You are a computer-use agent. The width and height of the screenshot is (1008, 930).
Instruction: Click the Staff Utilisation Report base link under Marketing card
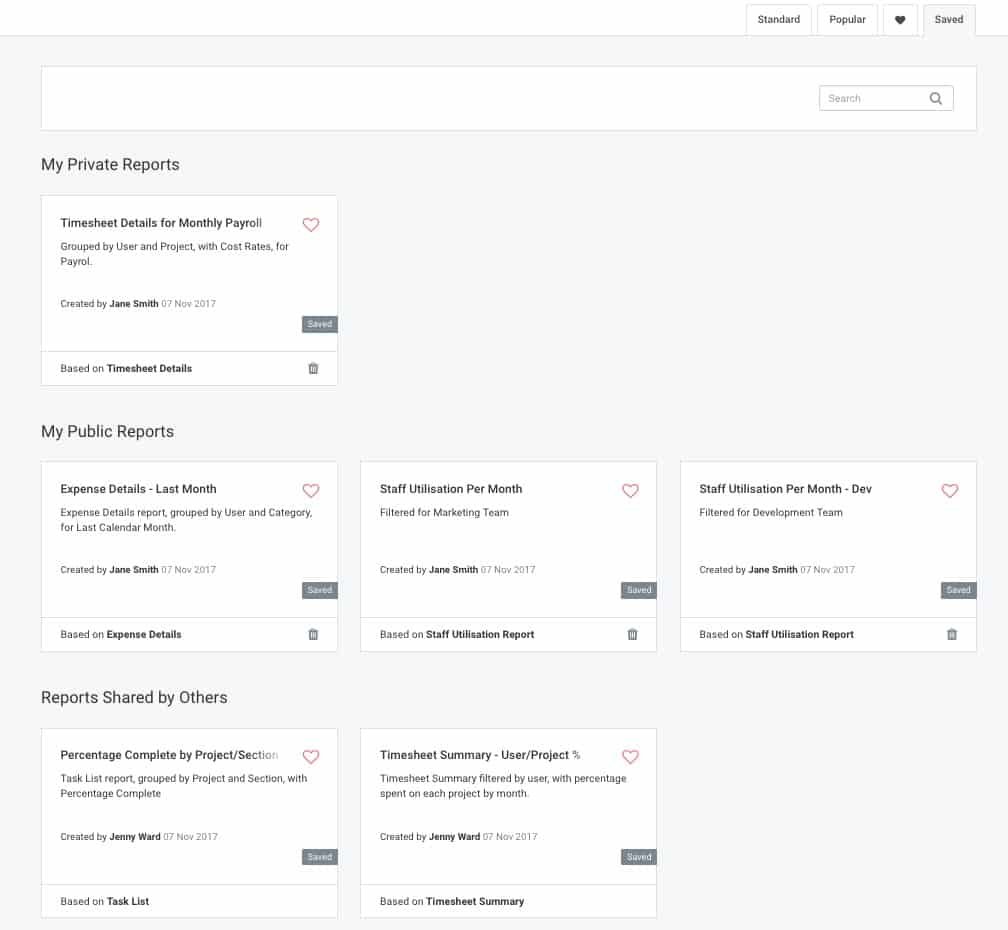480,634
